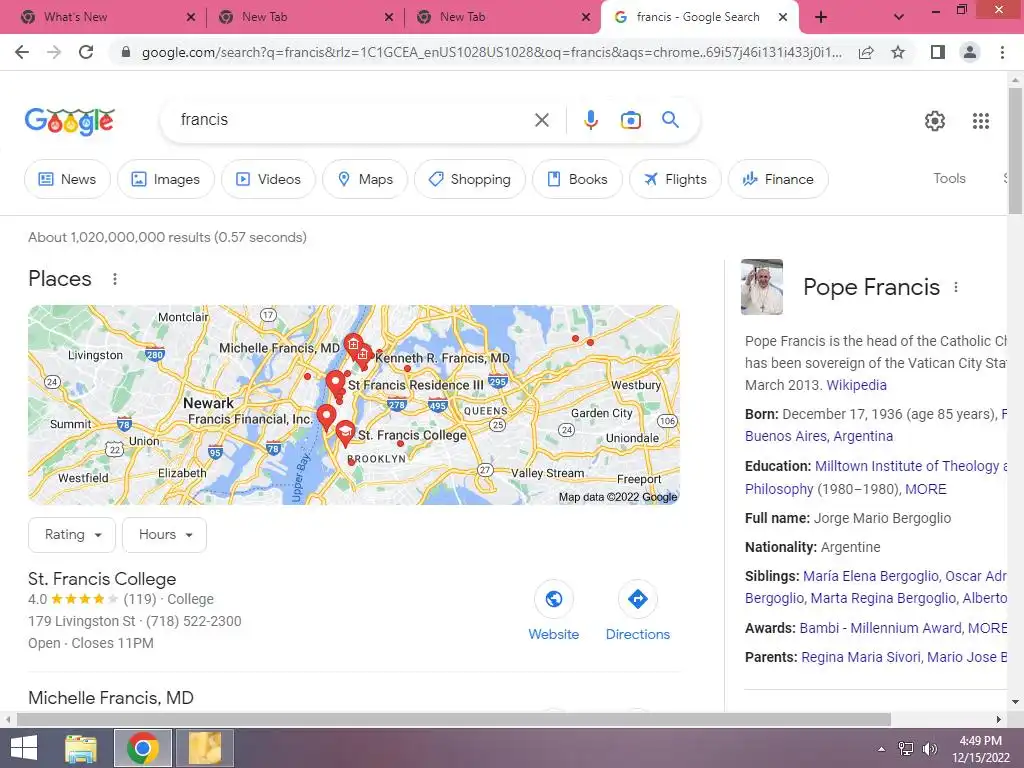The width and height of the screenshot is (1024, 768).
Task: Close the francis Google Search tab
Action: 783,18
